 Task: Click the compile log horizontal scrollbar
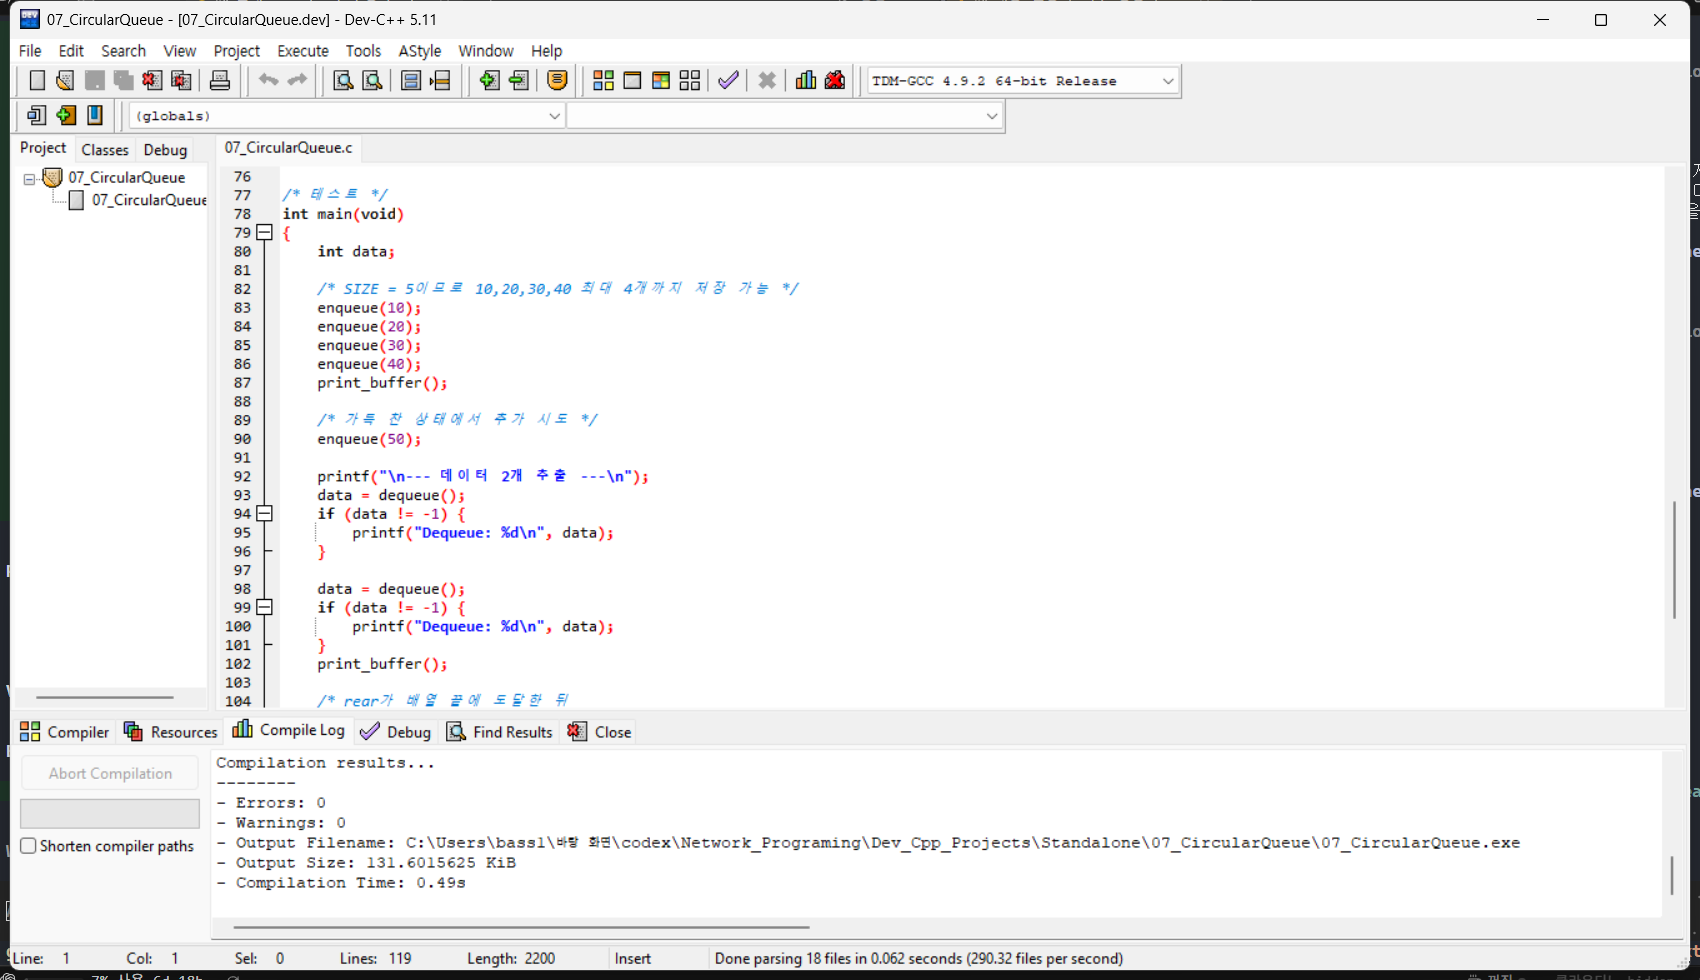521,928
